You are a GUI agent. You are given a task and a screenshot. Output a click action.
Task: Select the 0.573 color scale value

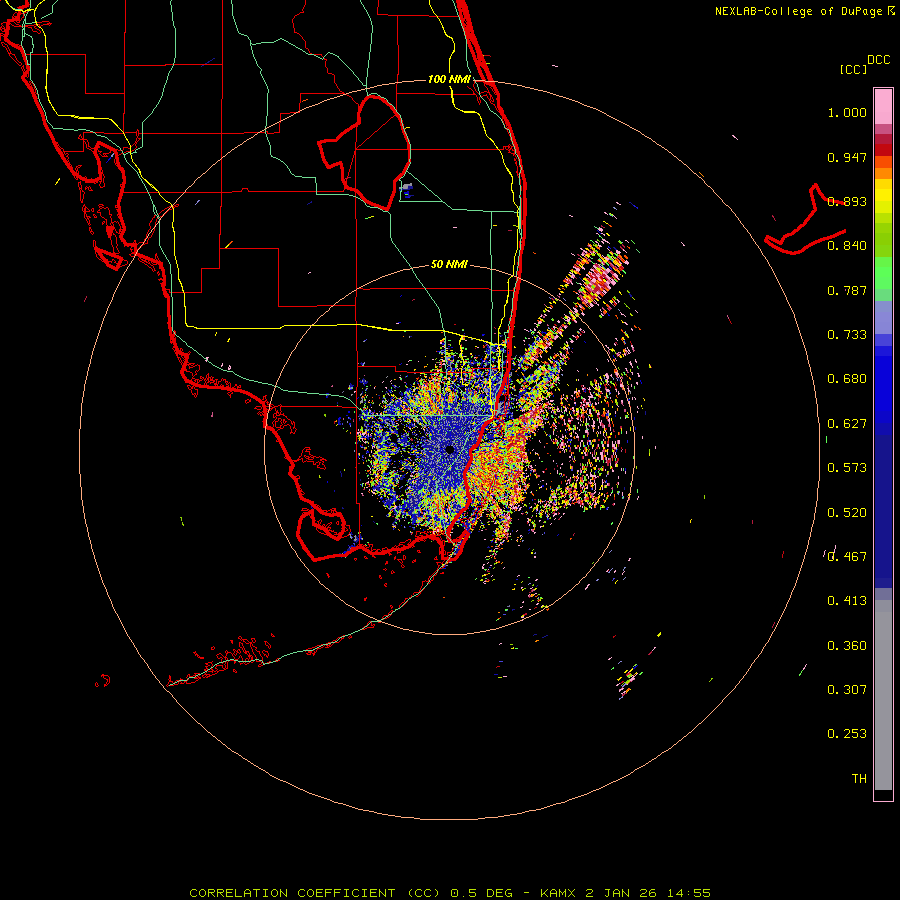click(847, 468)
